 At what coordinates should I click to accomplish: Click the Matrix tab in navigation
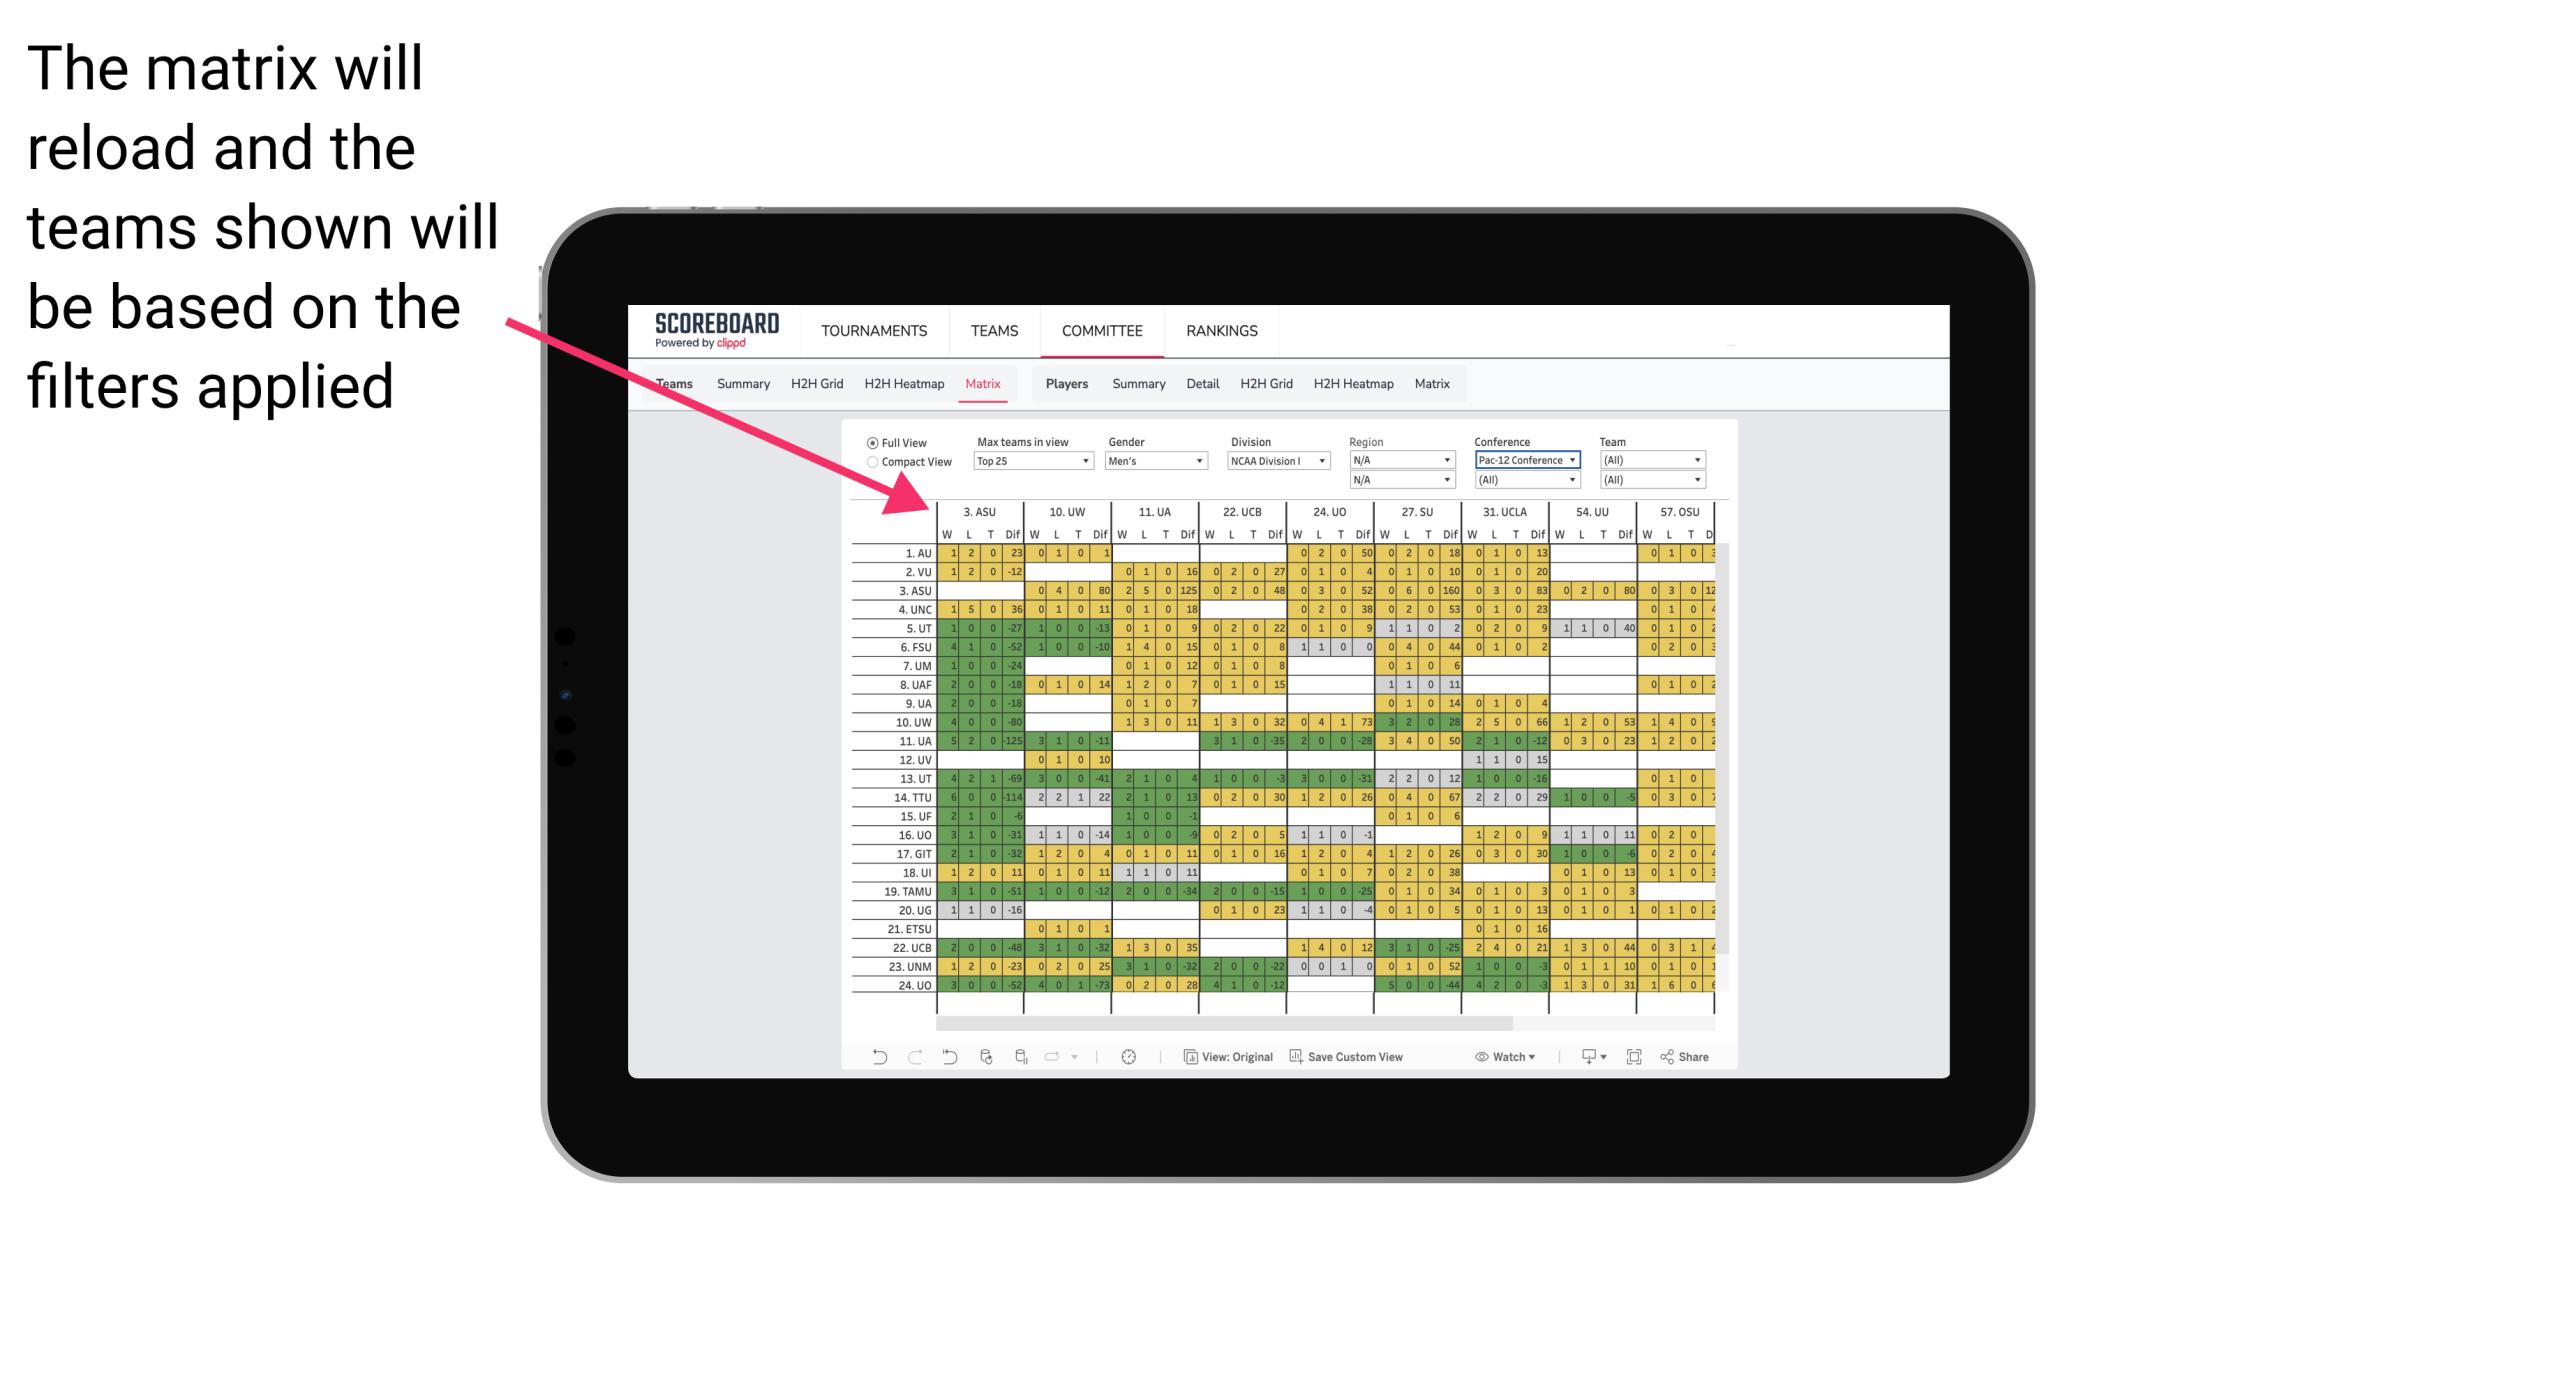pyautogui.click(x=985, y=383)
